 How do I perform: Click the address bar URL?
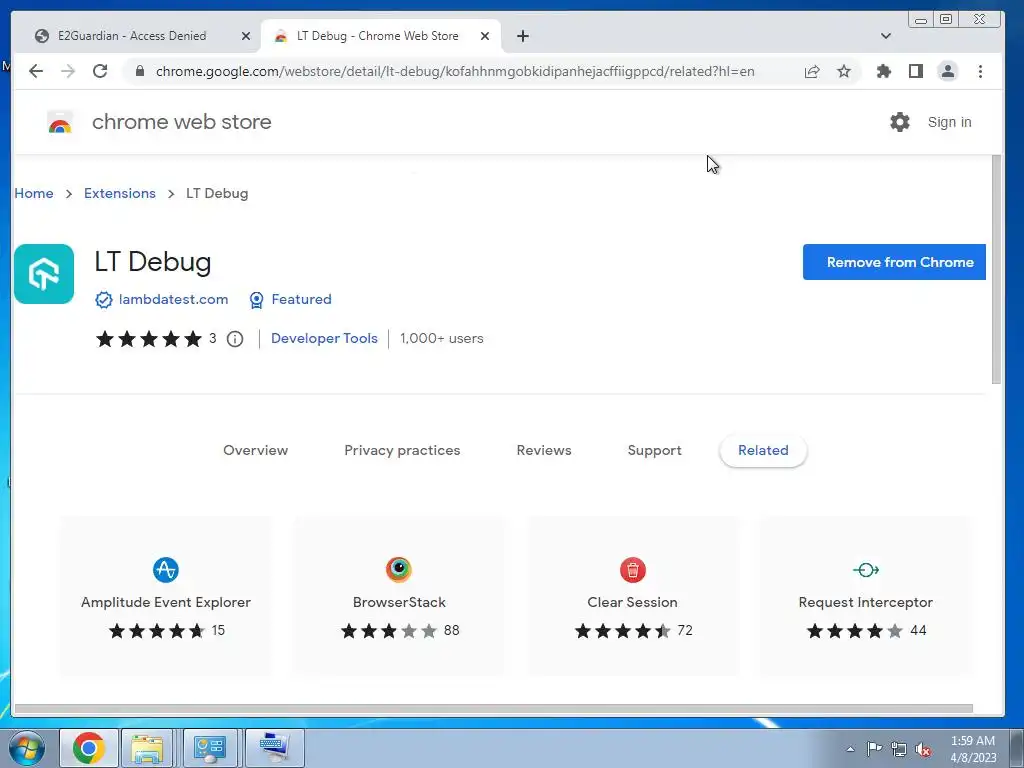tap(455, 71)
